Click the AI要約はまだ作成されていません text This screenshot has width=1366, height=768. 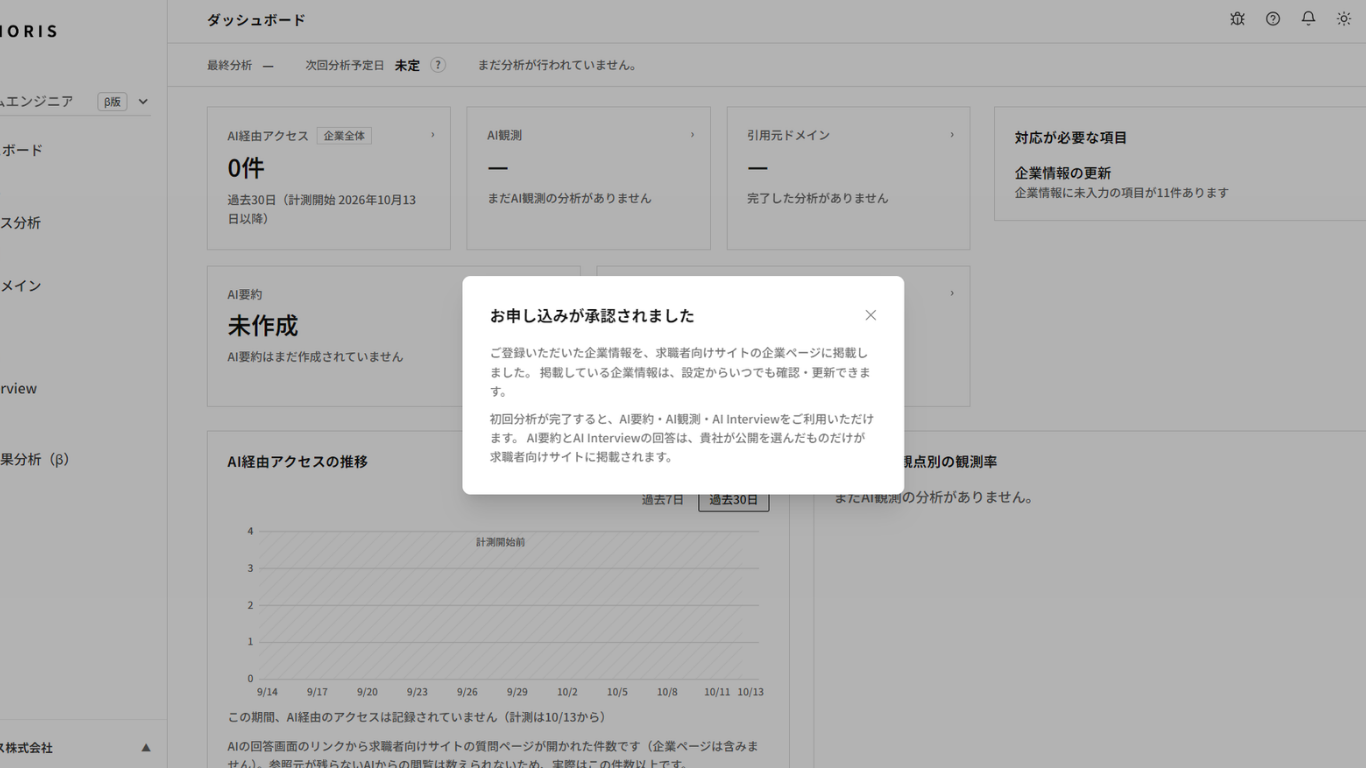tap(315, 357)
